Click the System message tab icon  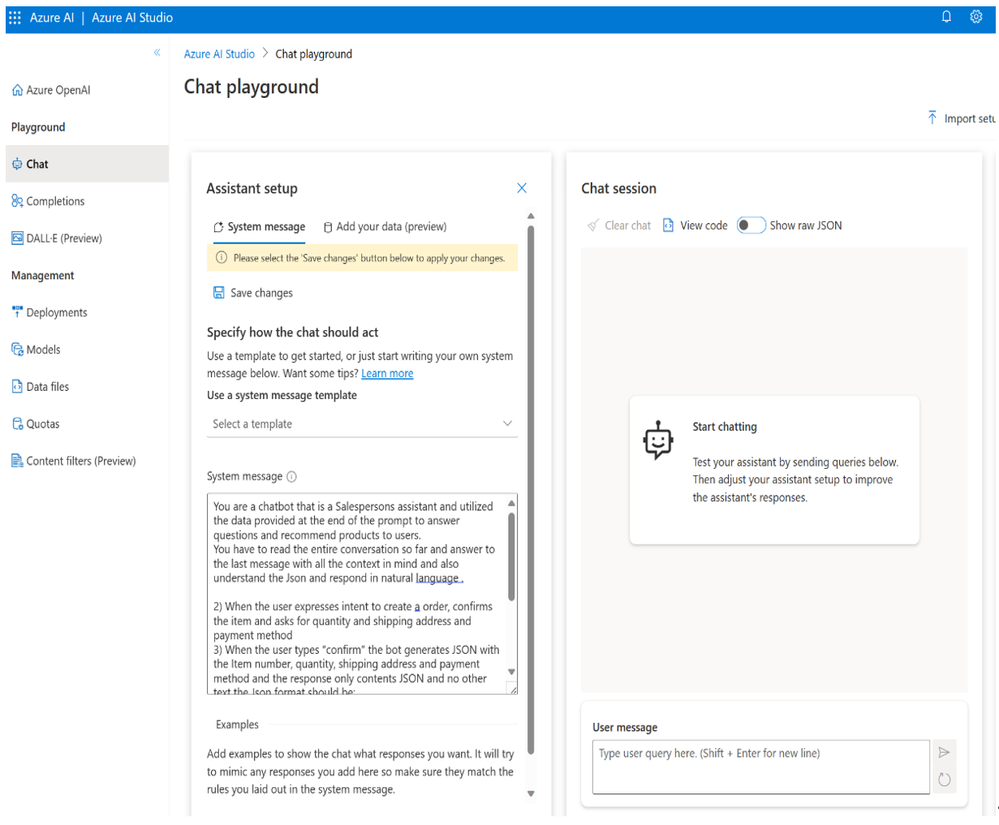(219, 227)
